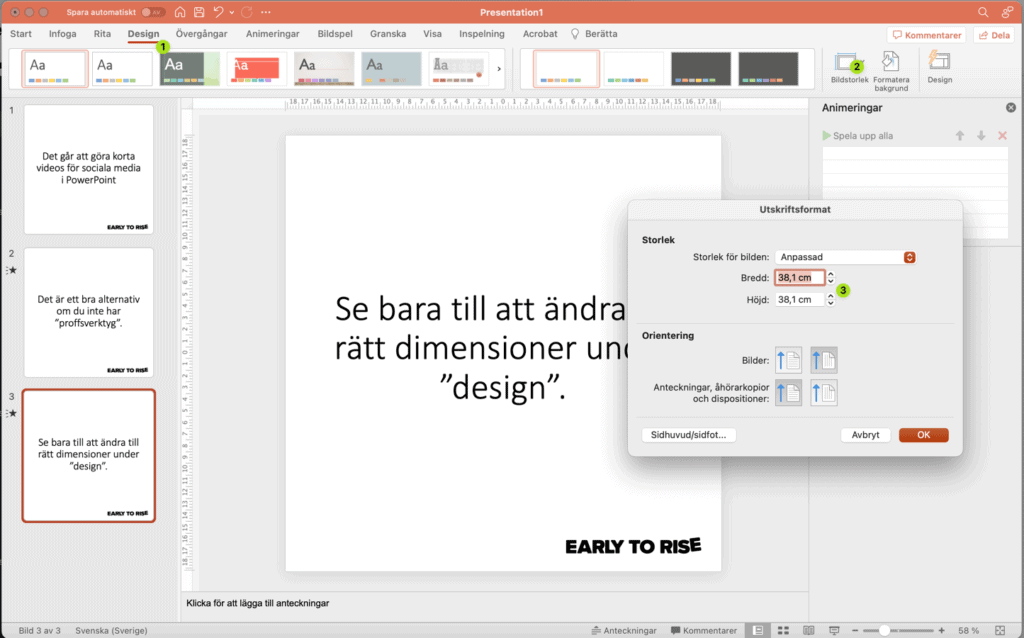
Task: Open the Bildspel tab
Action: [335, 34]
